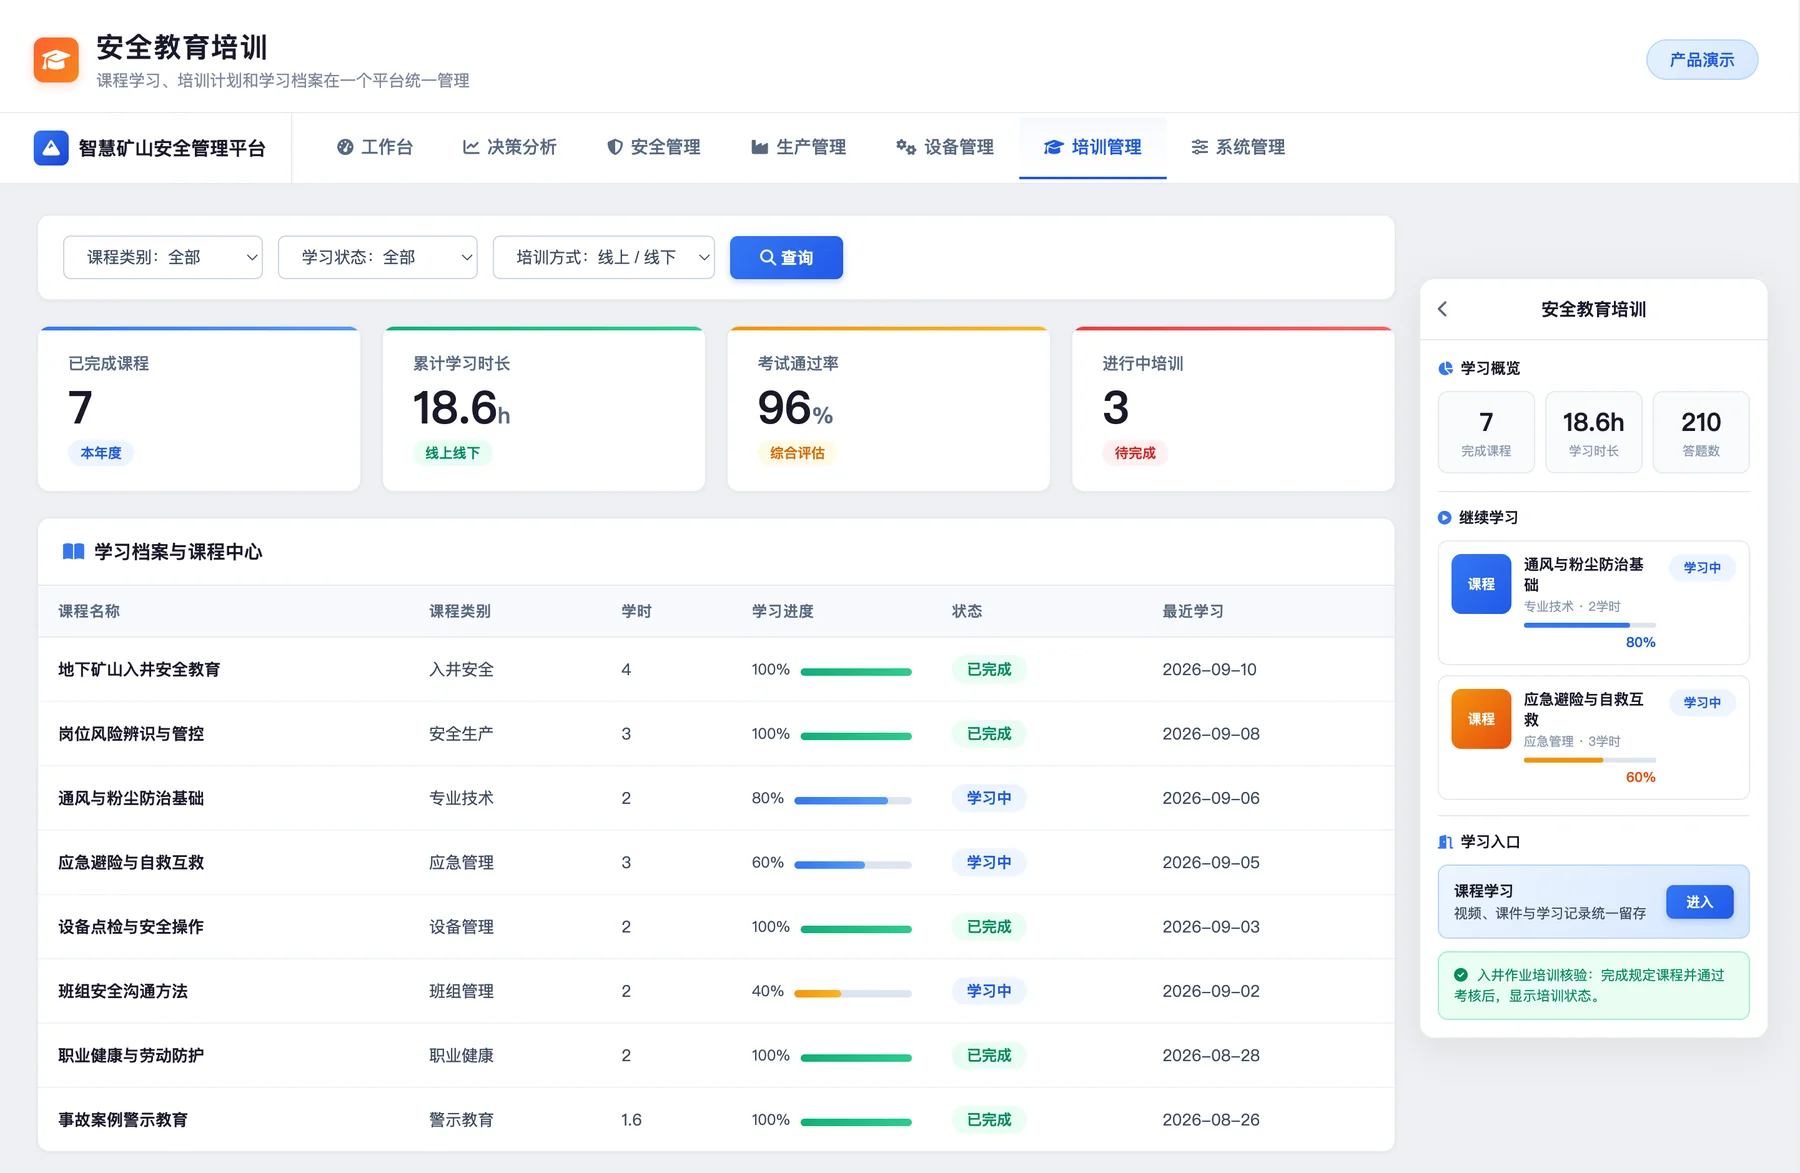Click the 地下矿山入井安全教育 course name

(139, 670)
